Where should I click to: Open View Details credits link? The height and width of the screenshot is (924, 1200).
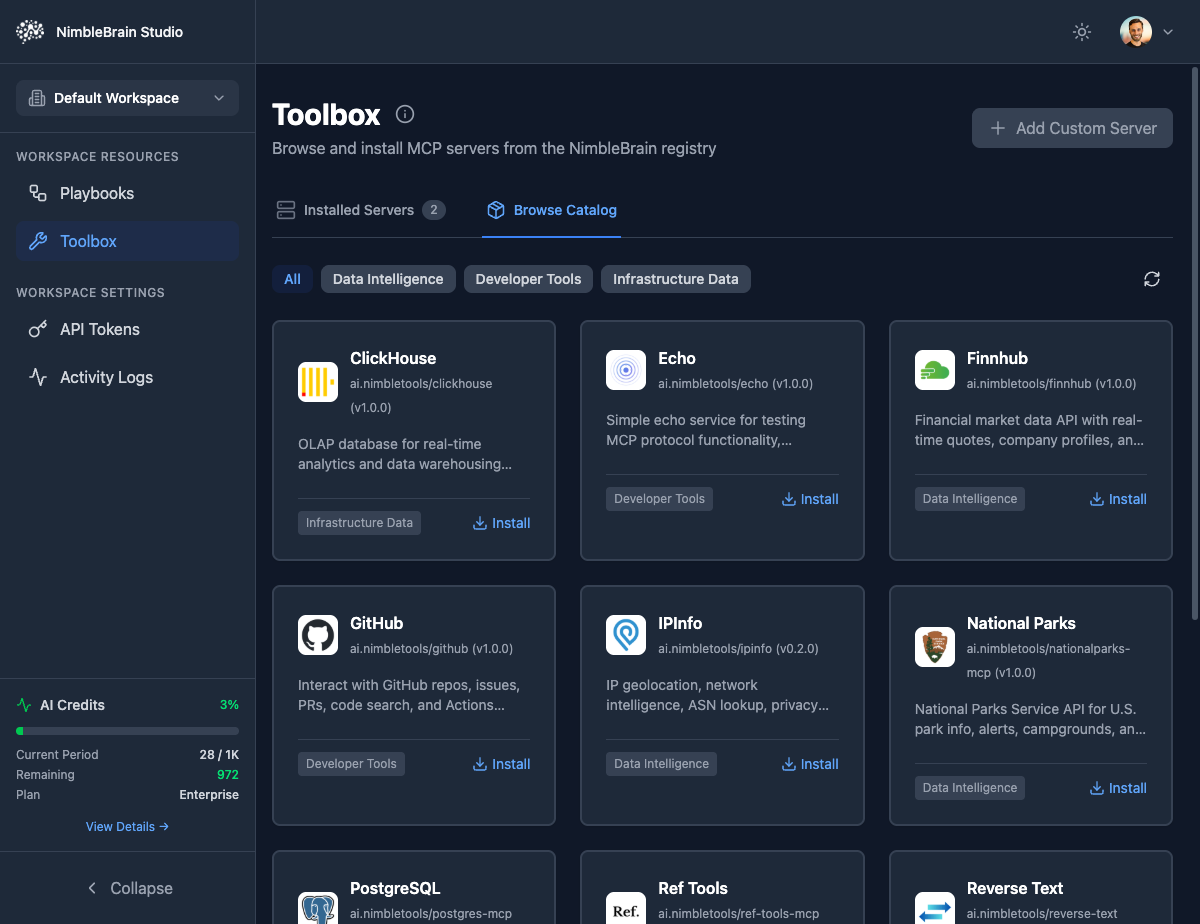[127, 827]
